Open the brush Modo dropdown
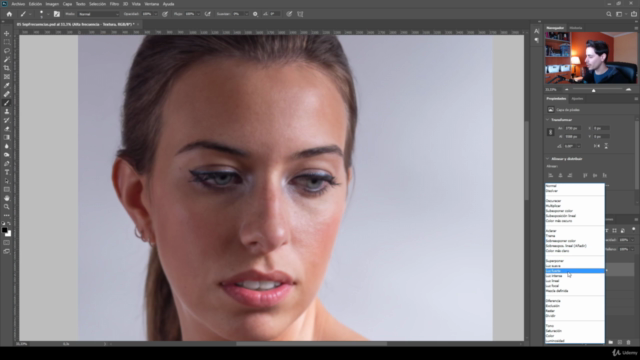640x360 pixels. pyautogui.click(x=98, y=14)
